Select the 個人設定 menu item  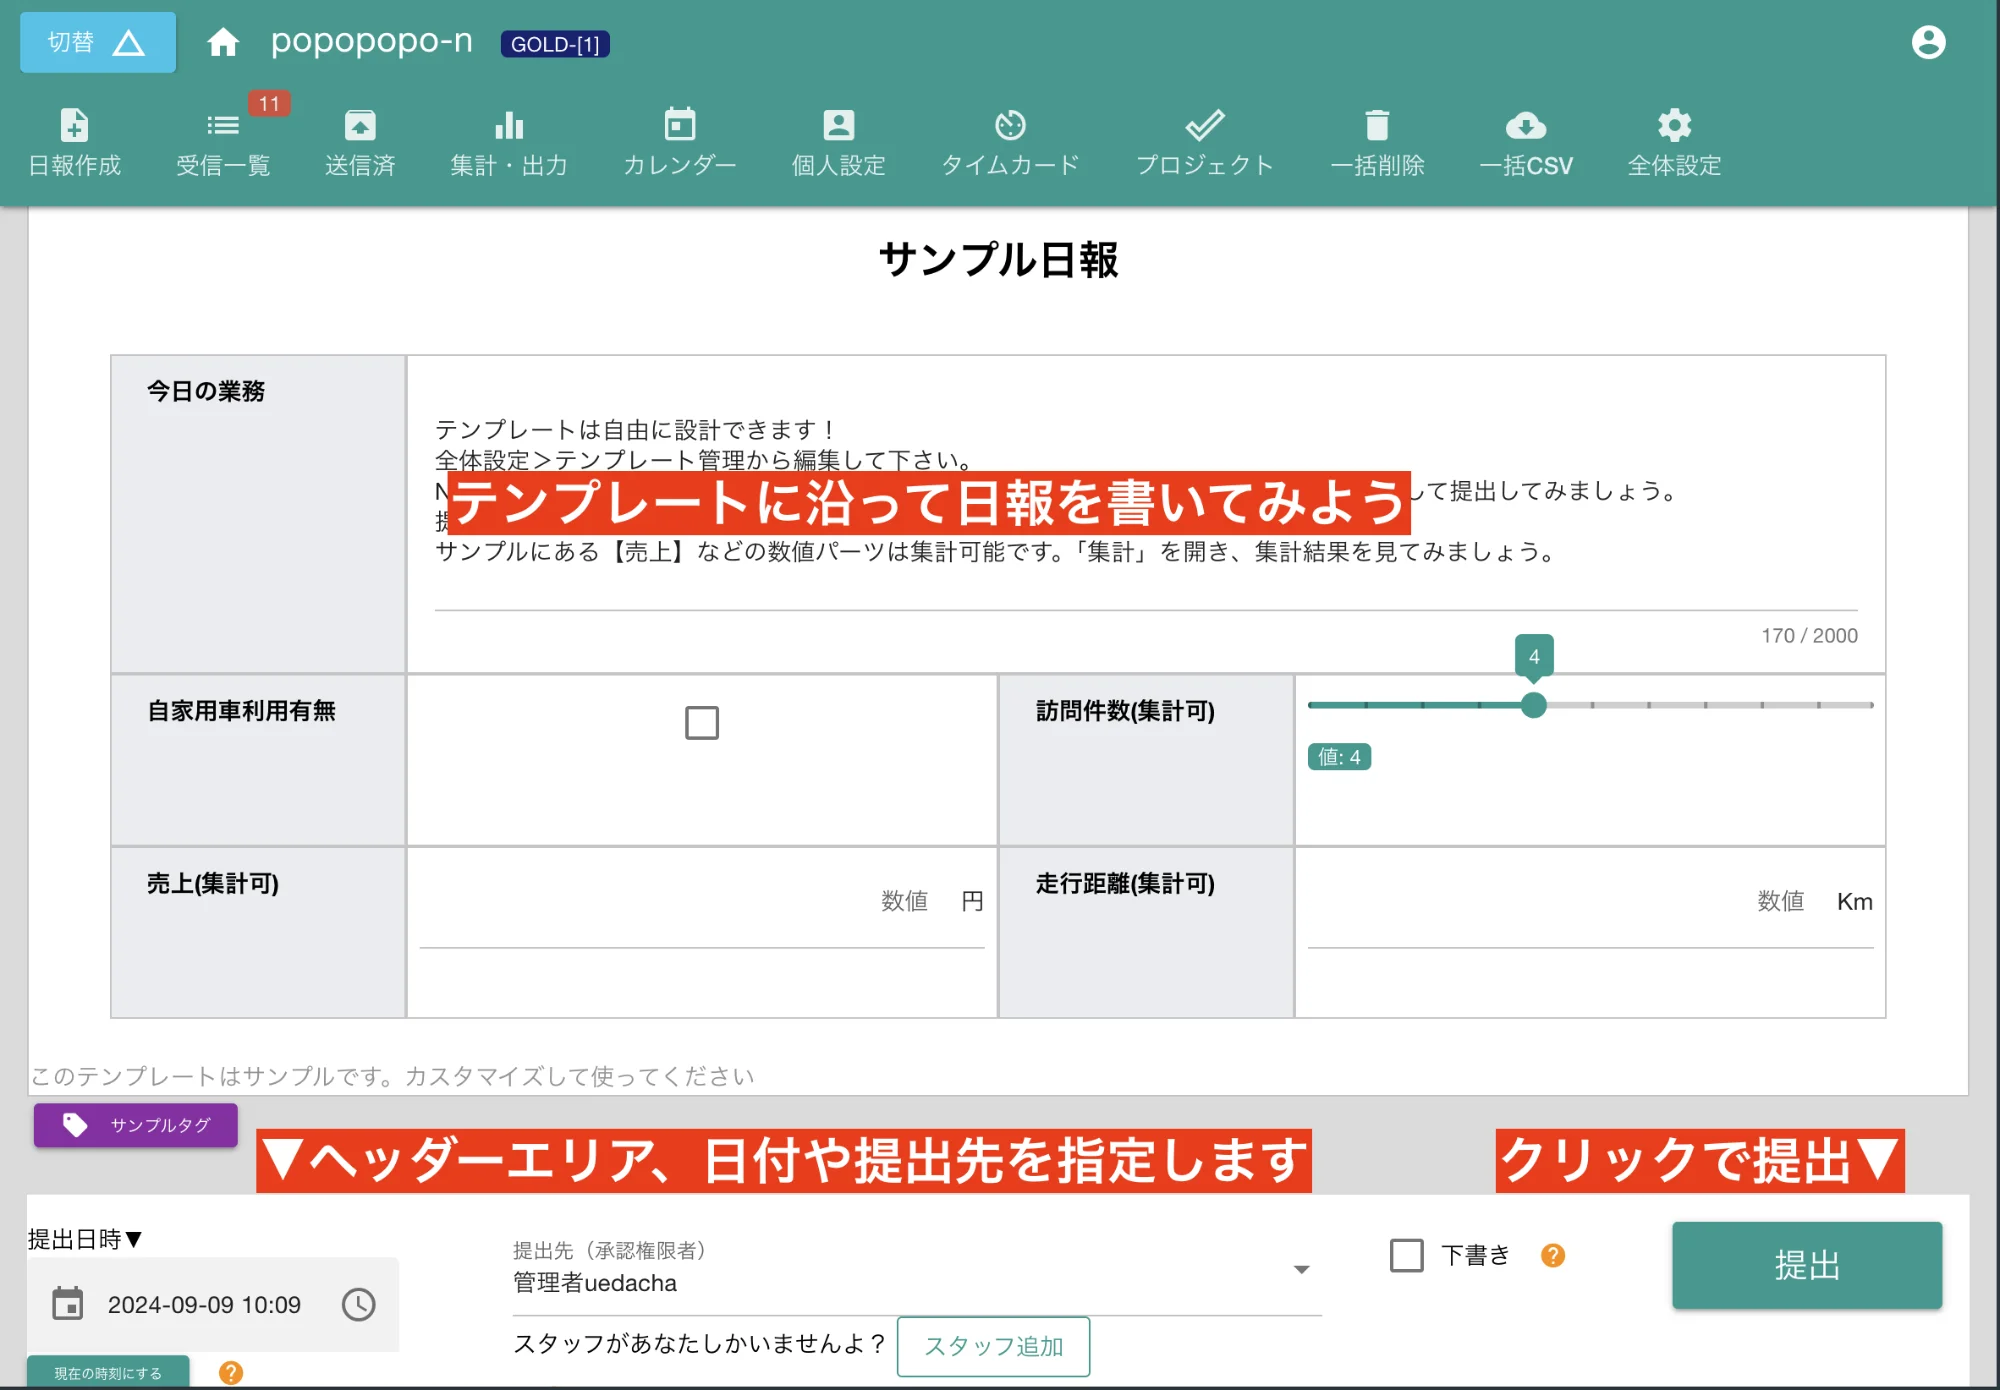click(x=838, y=140)
